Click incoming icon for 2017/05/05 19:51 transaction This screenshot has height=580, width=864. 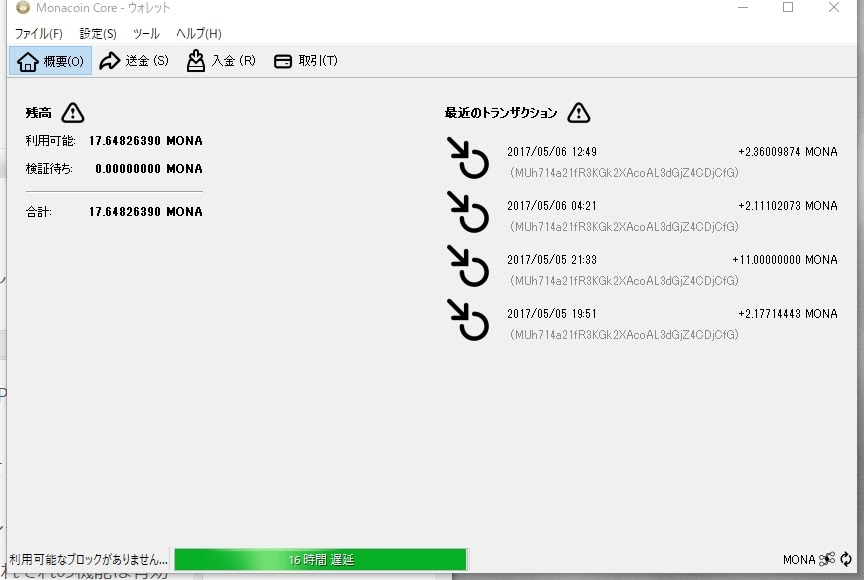pyautogui.click(x=467, y=320)
